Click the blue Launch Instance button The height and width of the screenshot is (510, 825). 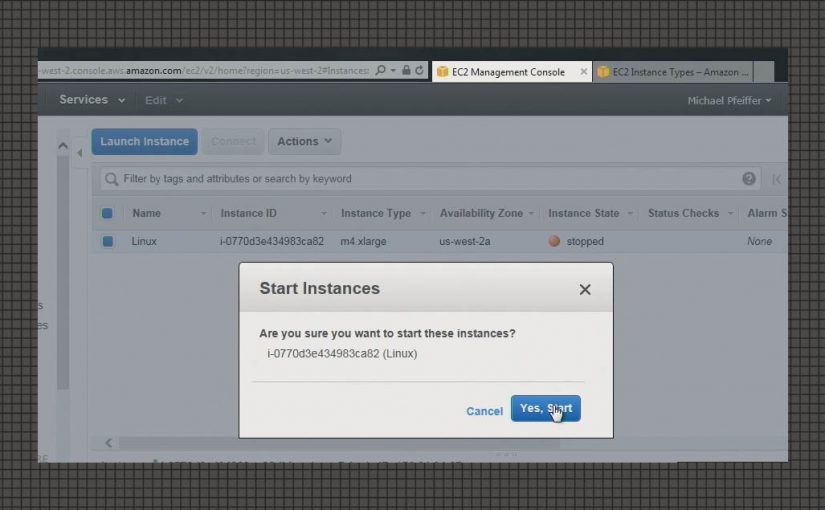click(x=145, y=142)
